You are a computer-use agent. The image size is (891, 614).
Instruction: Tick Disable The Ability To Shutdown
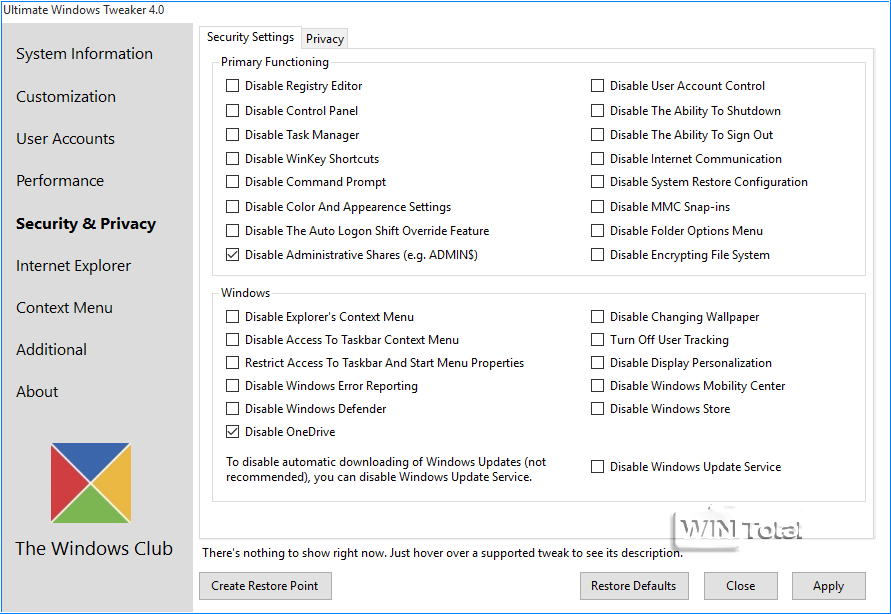[x=597, y=111]
